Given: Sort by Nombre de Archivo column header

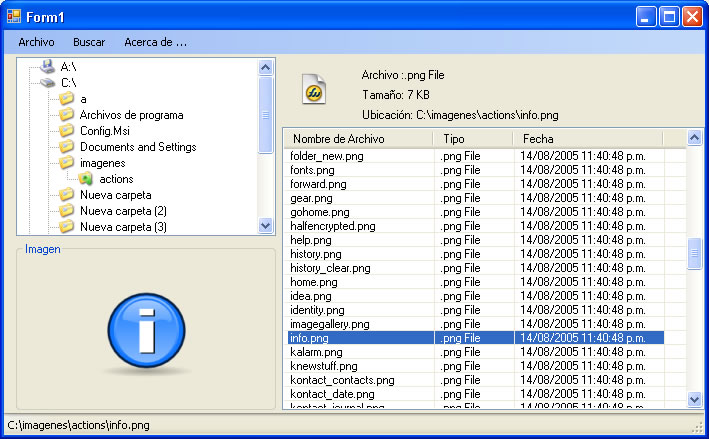Looking at the screenshot, I should click(x=338, y=139).
